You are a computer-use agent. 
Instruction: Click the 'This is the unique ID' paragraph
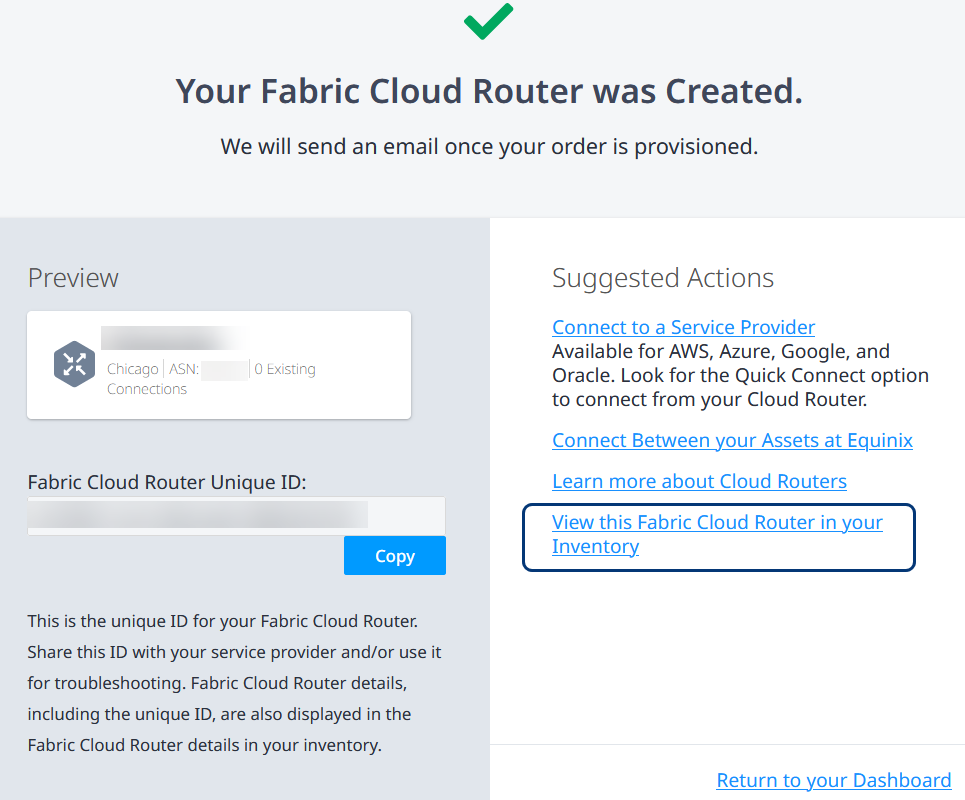234,683
